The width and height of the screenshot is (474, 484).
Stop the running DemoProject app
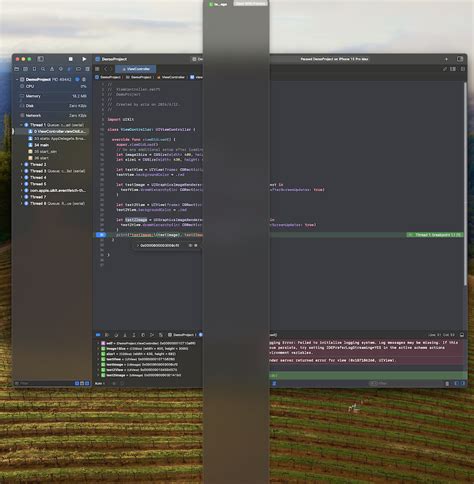71,59
